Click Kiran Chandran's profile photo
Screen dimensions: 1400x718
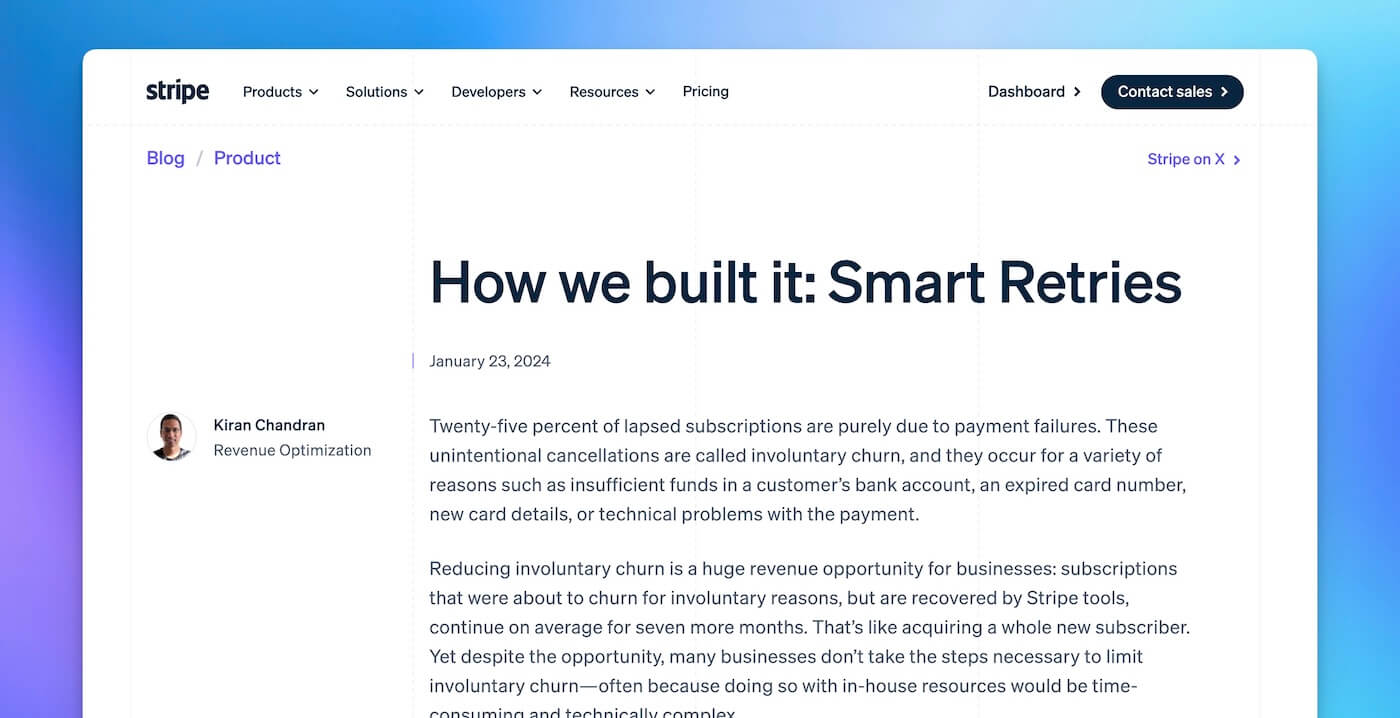[171, 437]
